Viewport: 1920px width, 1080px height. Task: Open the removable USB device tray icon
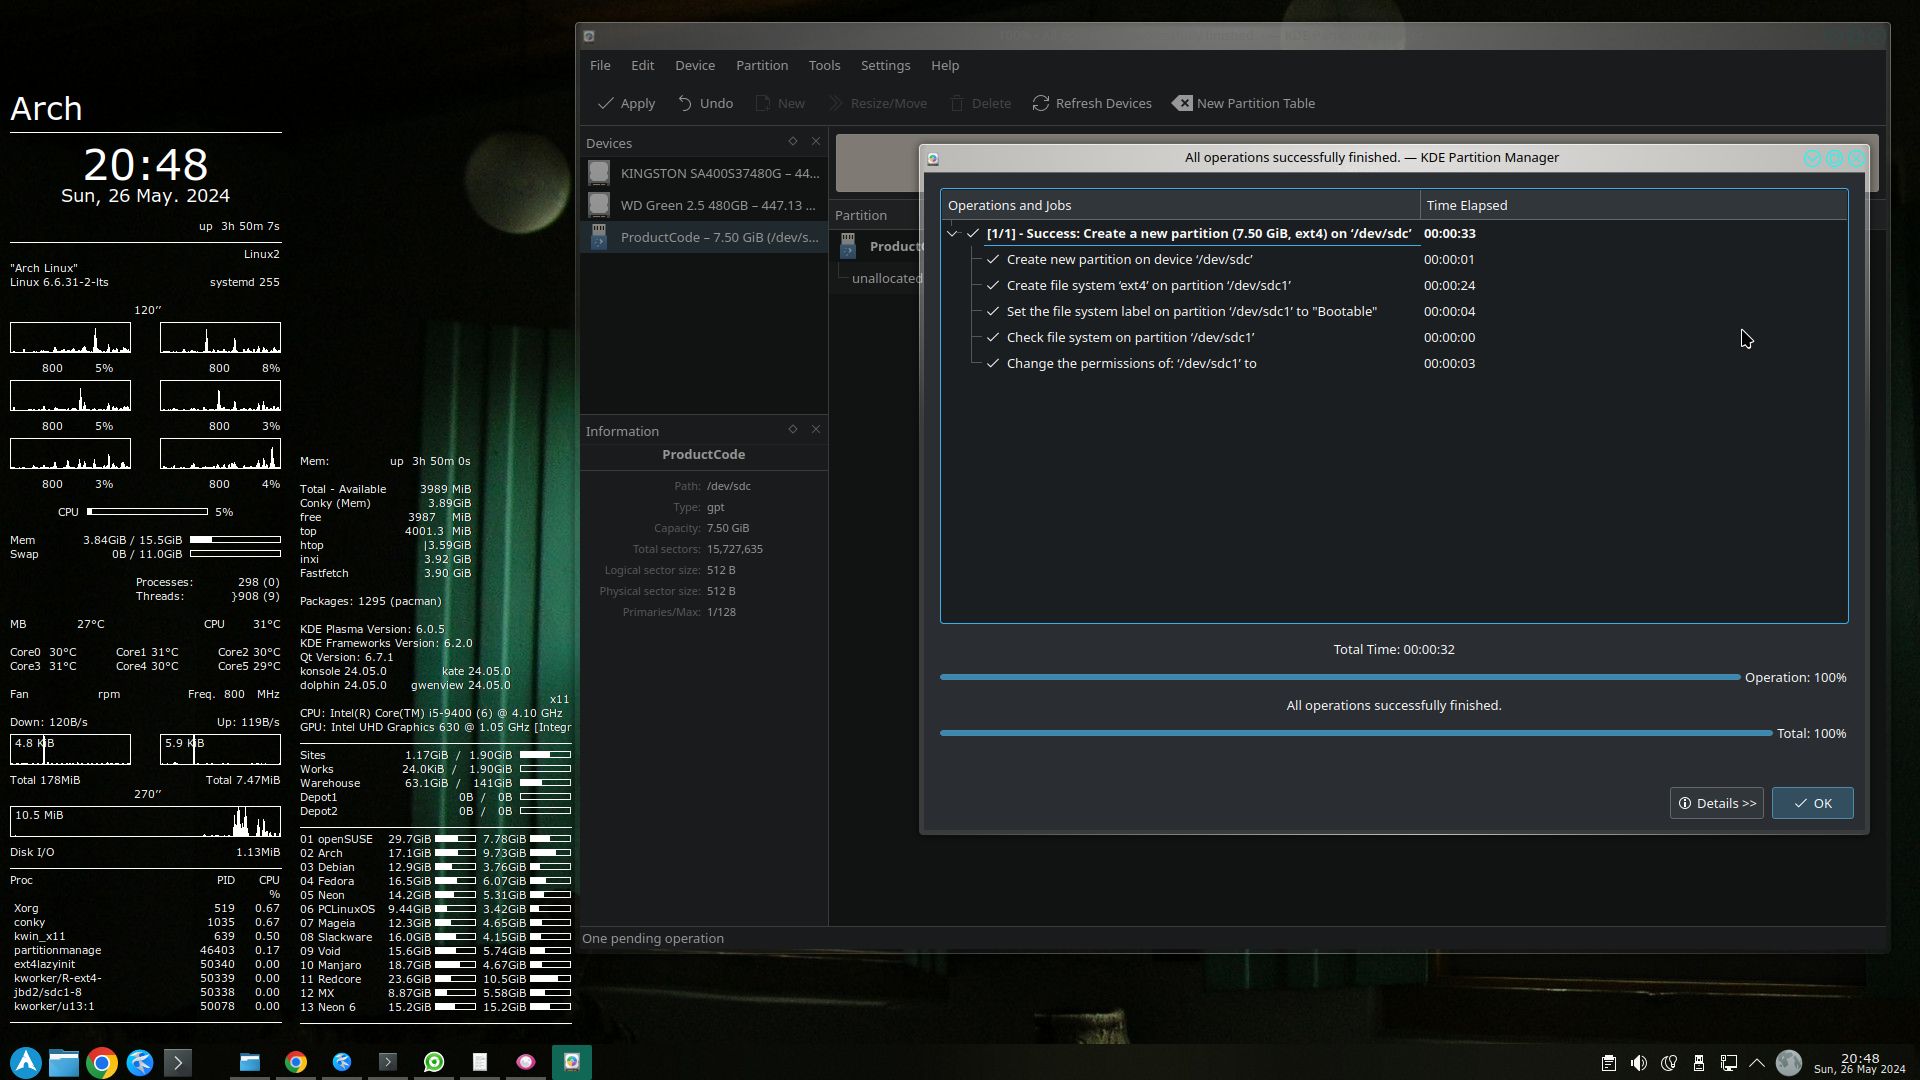click(1699, 1063)
